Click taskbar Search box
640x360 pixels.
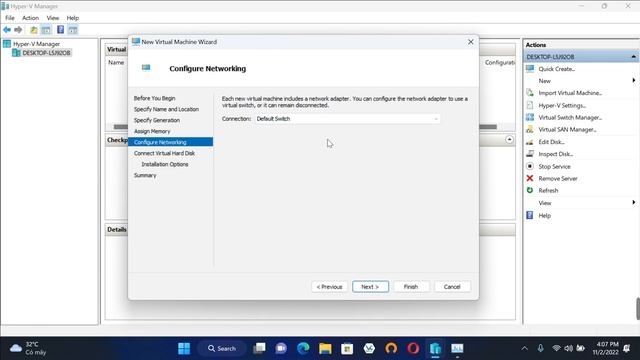[x=222, y=348]
